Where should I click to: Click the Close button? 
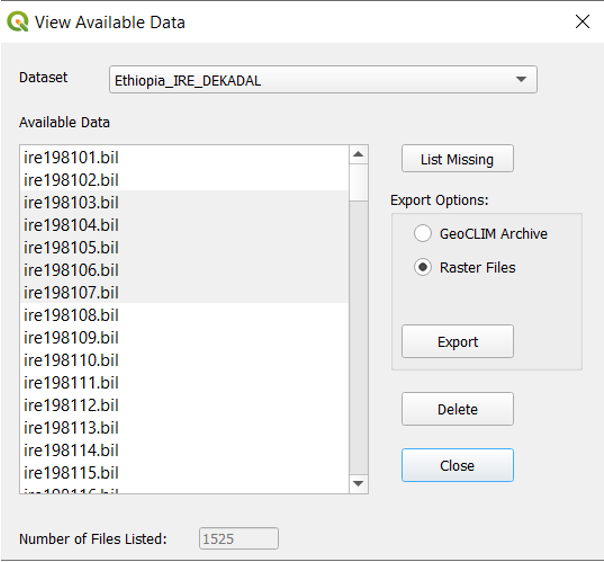(457, 465)
